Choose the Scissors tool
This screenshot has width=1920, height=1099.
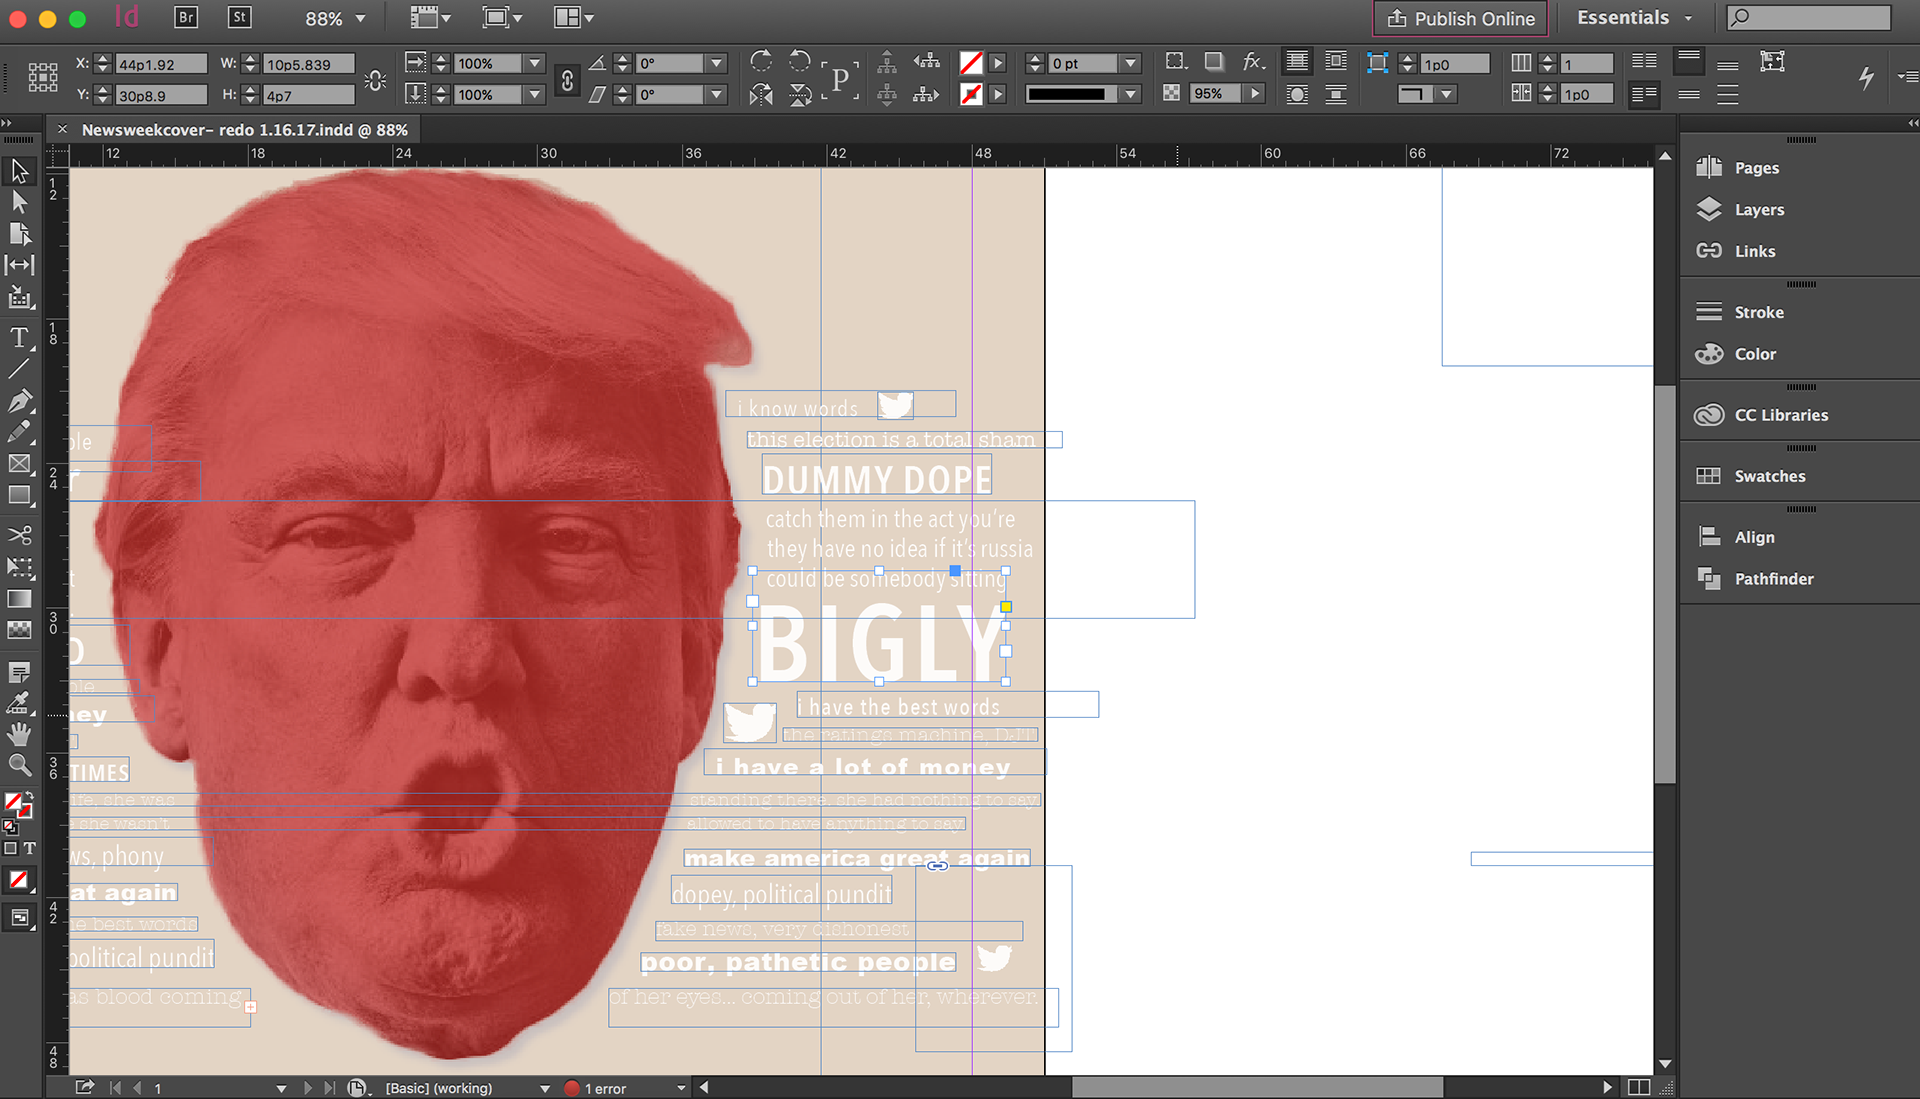[19, 536]
